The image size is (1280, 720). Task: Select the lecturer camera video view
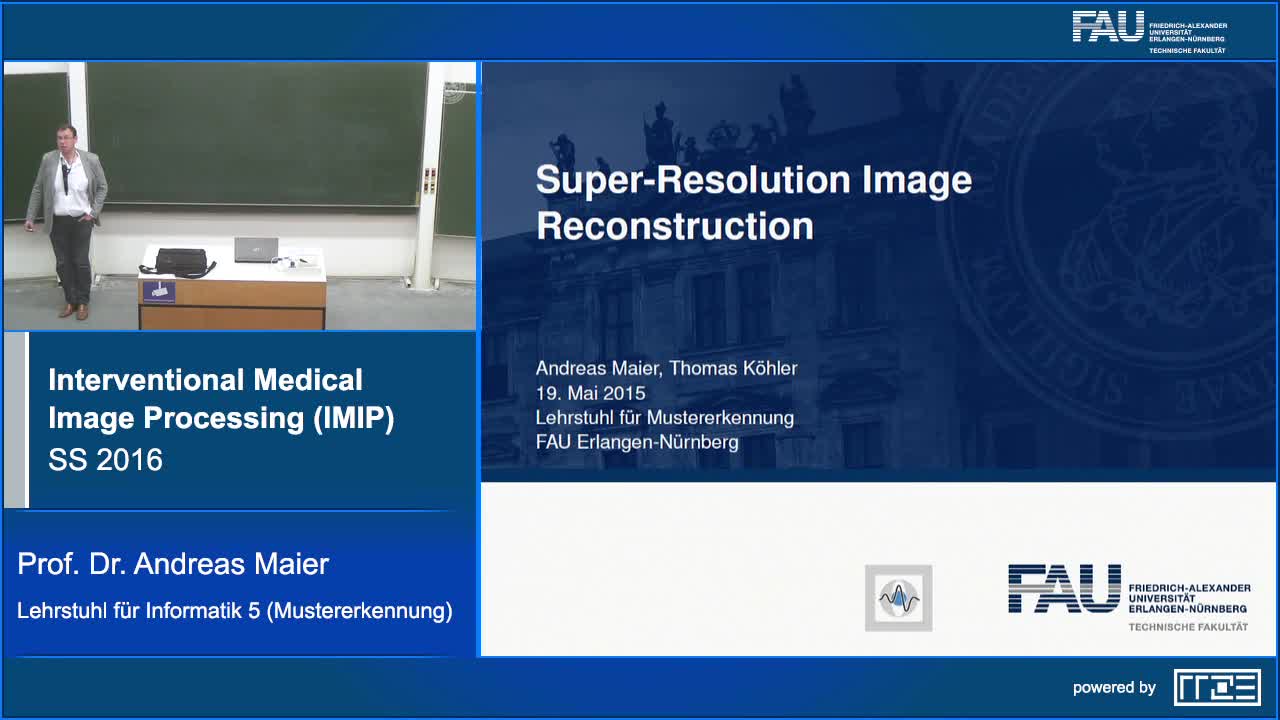[x=240, y=196]
